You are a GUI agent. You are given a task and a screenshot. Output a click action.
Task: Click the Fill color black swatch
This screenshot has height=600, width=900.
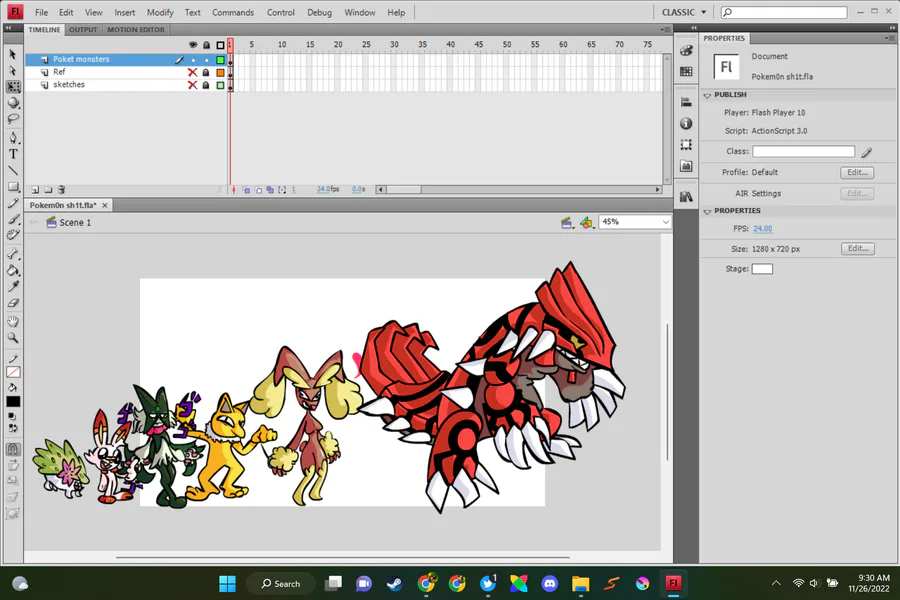13,401
